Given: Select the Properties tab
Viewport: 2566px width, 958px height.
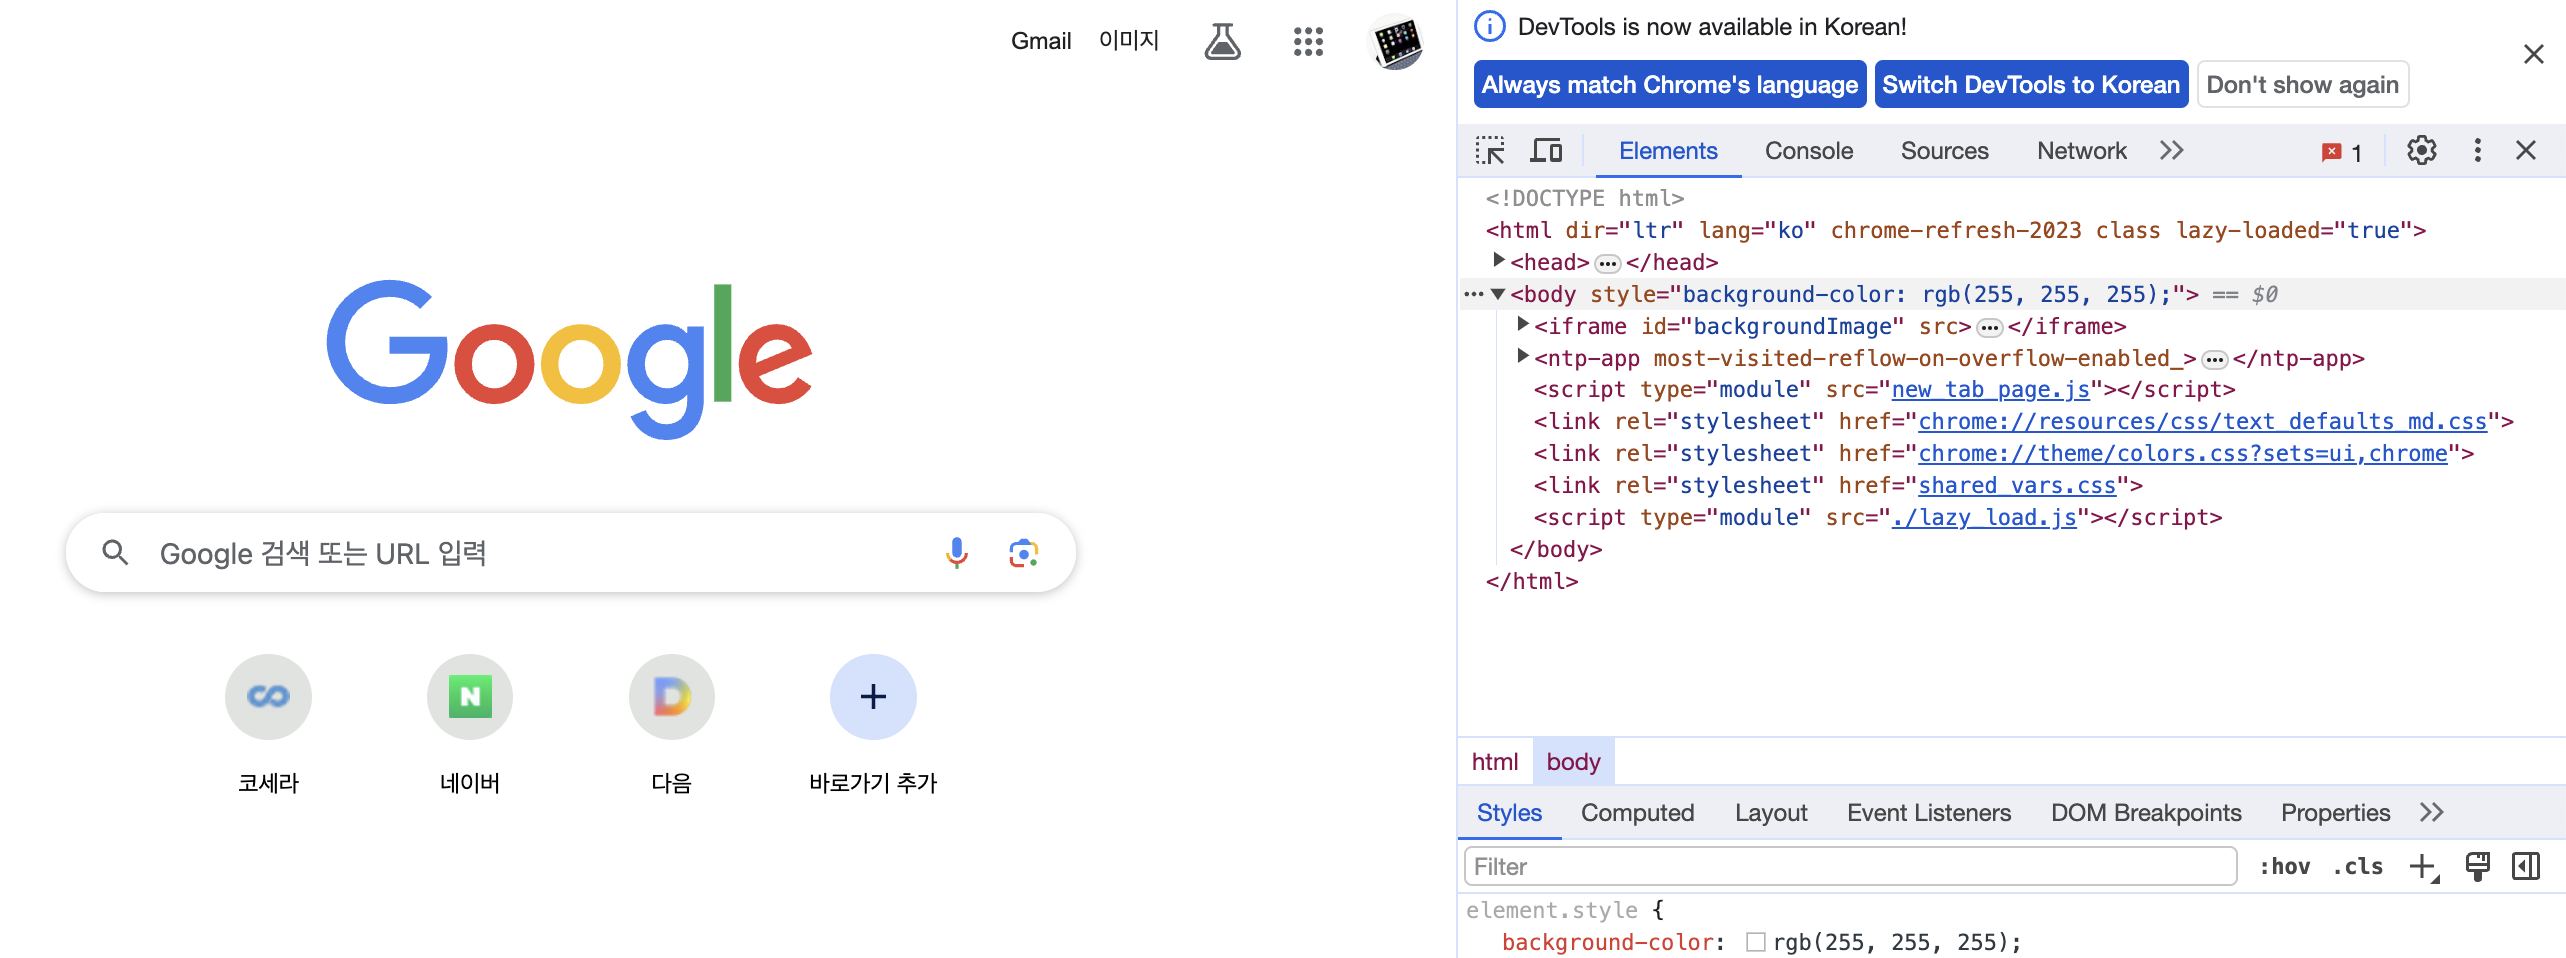Looking at the screenshot, I should pyautogui.click(x=2335, y=812).
